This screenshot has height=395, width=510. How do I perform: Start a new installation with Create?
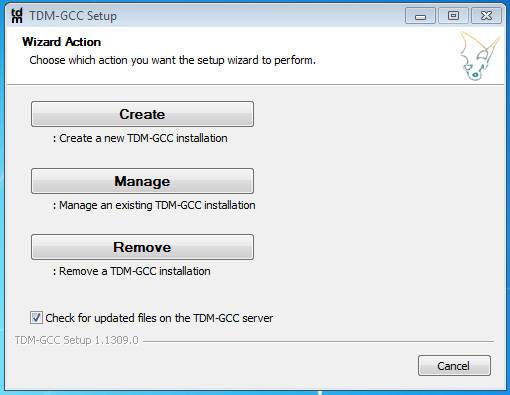pyautogui.click(x=142, y=114)
